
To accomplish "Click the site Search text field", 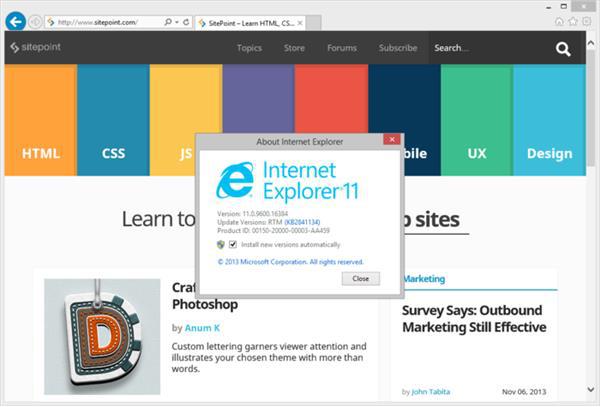I will pos(490,48).
